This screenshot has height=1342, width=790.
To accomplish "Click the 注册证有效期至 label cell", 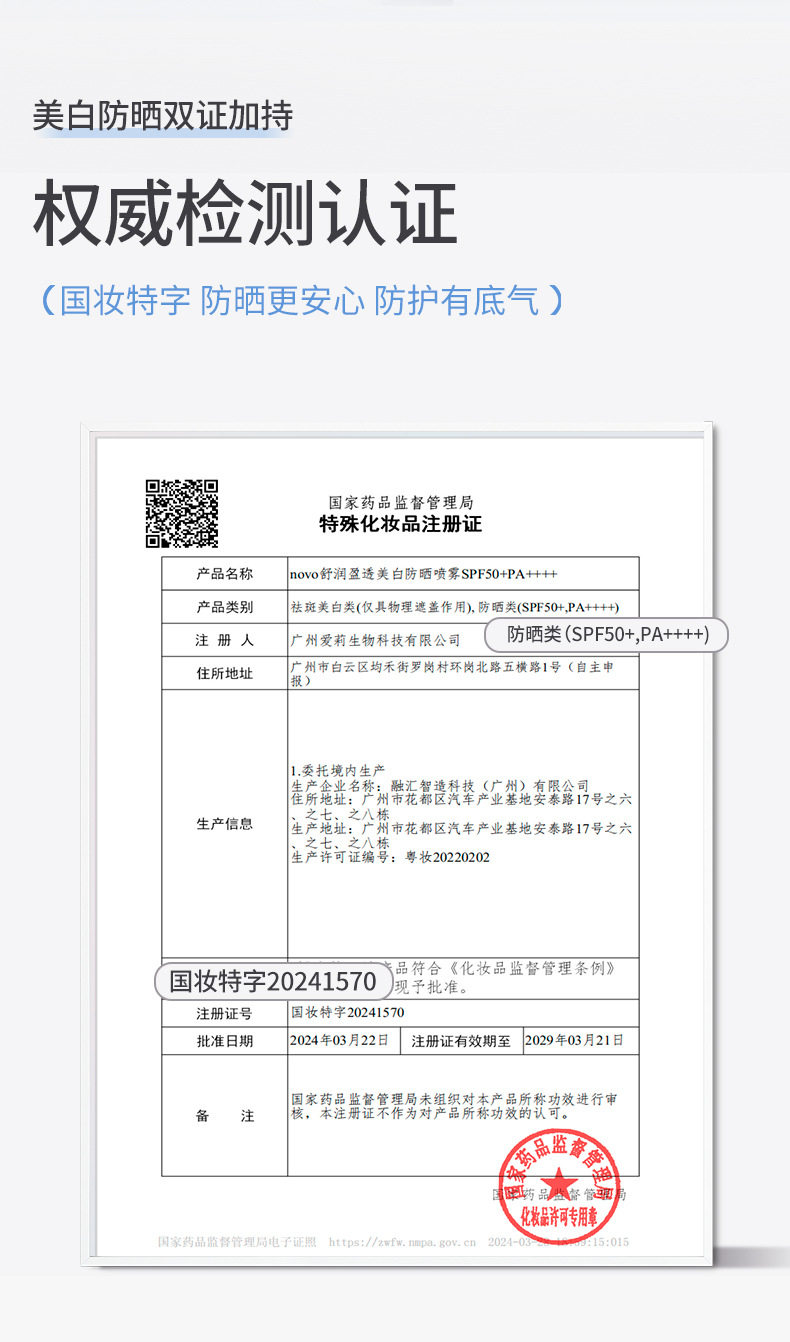I will point(461,1041).
